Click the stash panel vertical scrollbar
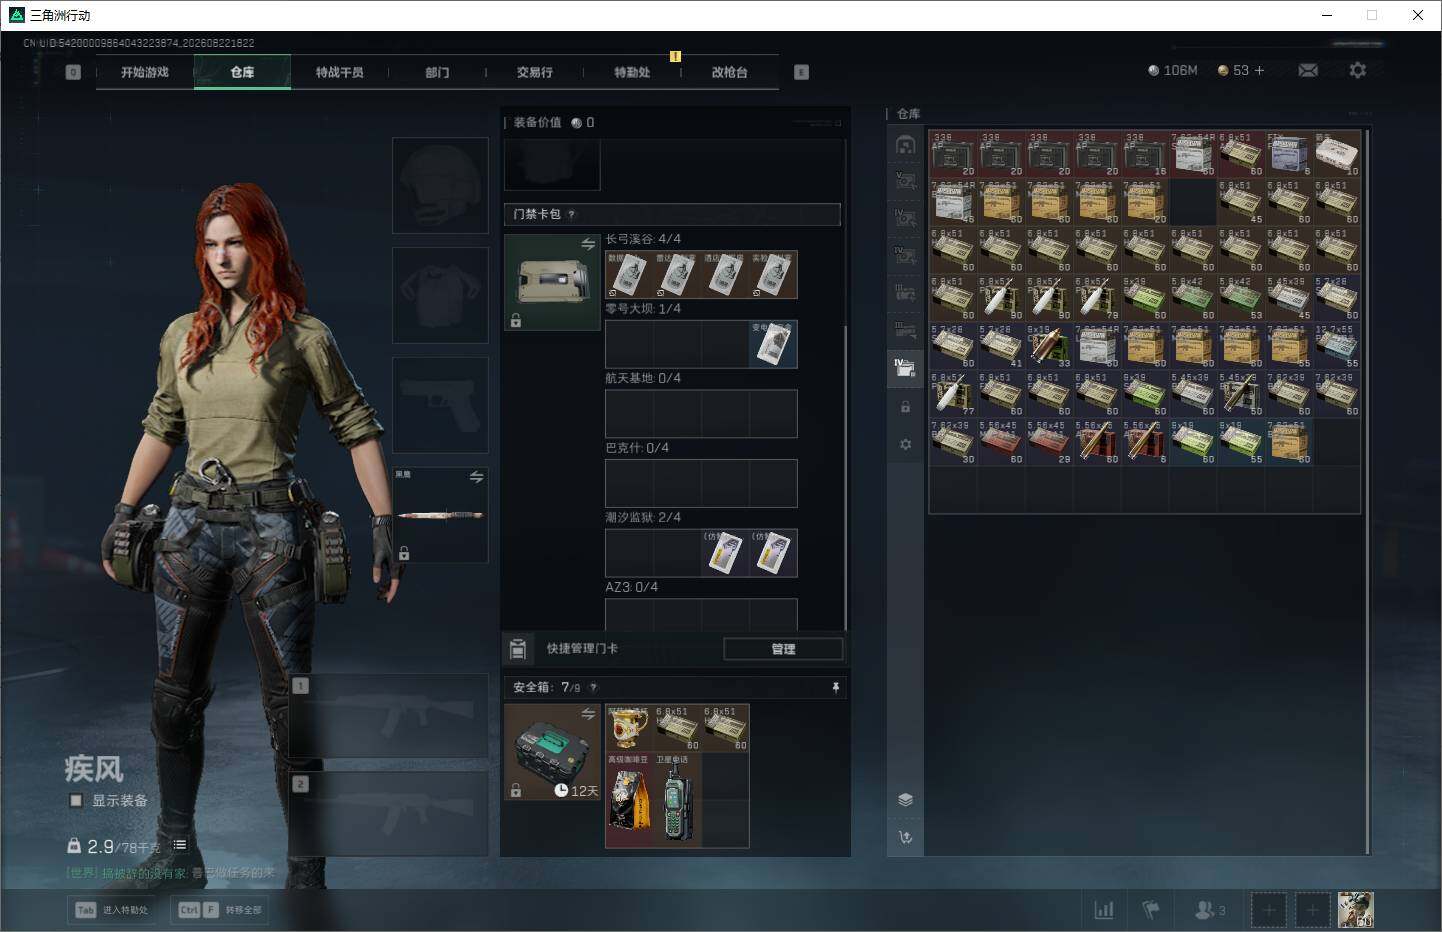 coord(1366,491)
